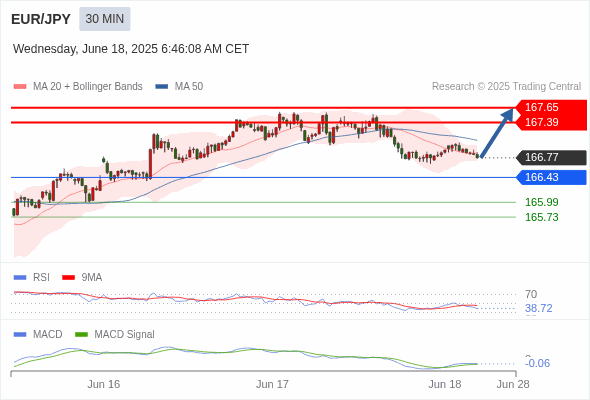Click the RSI value 38.72
The width and height of the screenshot is (590, 400).
pyautogui.click(x=538, y=309)
